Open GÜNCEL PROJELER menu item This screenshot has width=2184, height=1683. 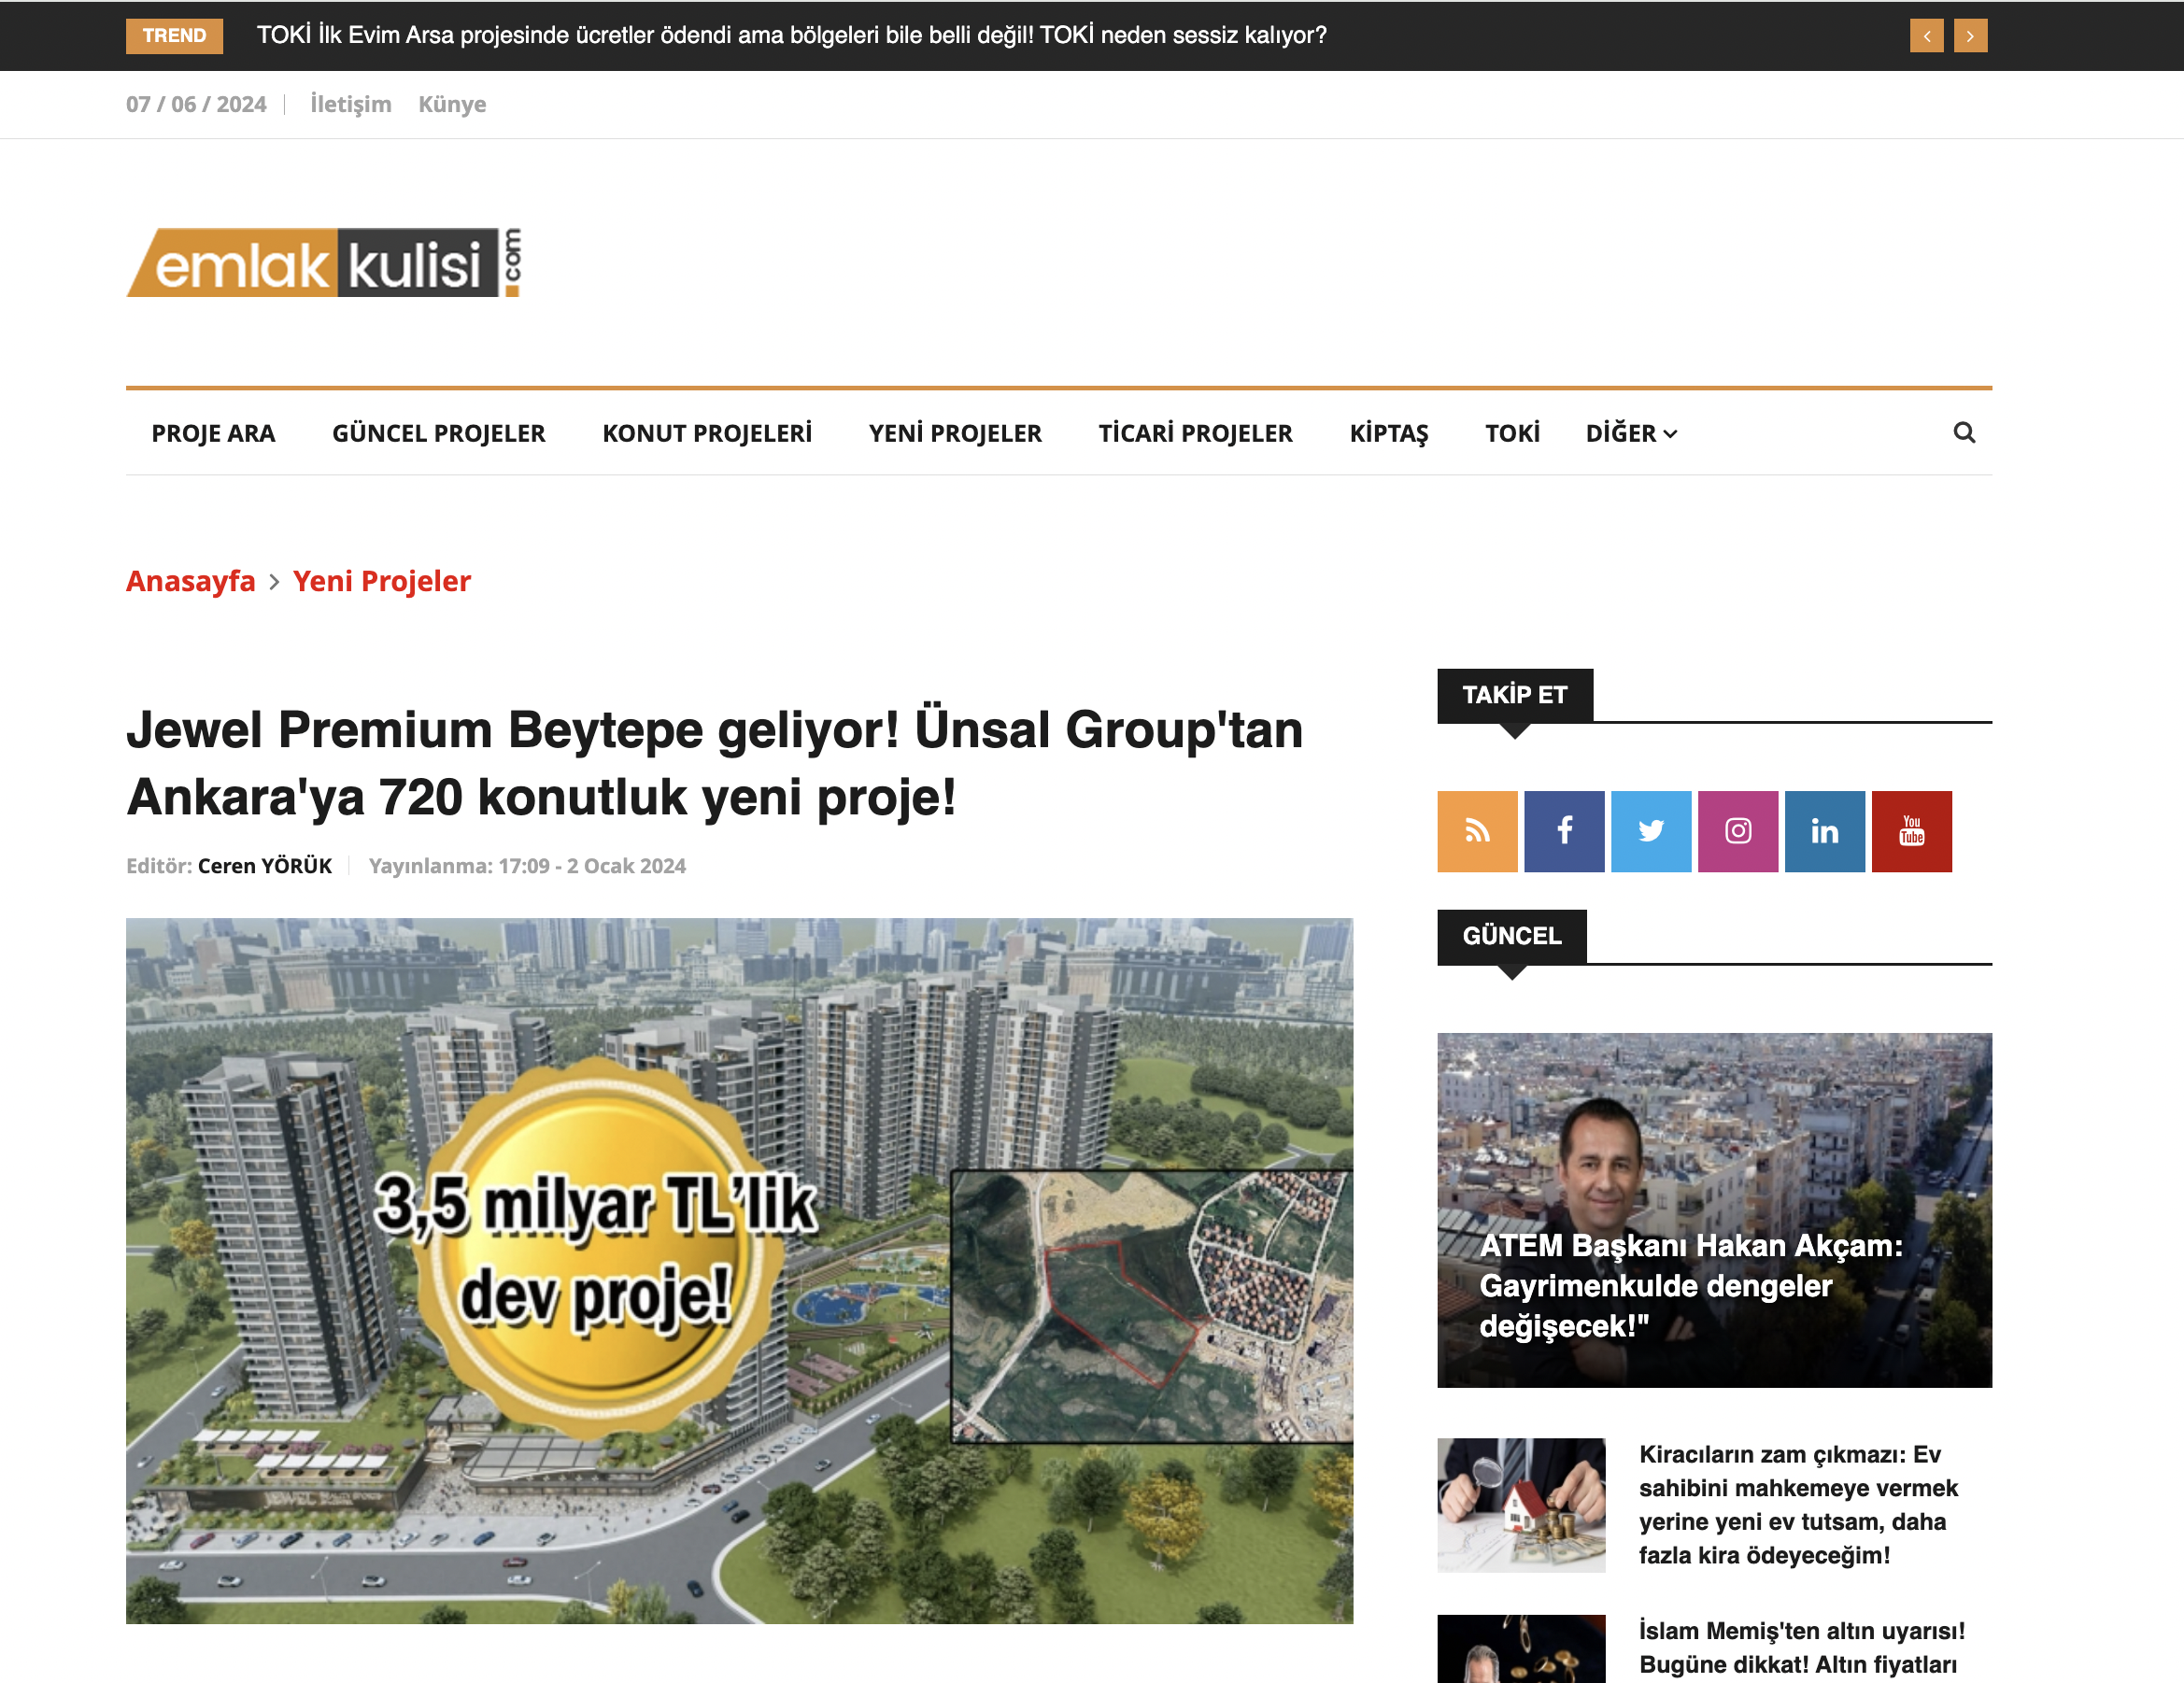click(439, 433)
